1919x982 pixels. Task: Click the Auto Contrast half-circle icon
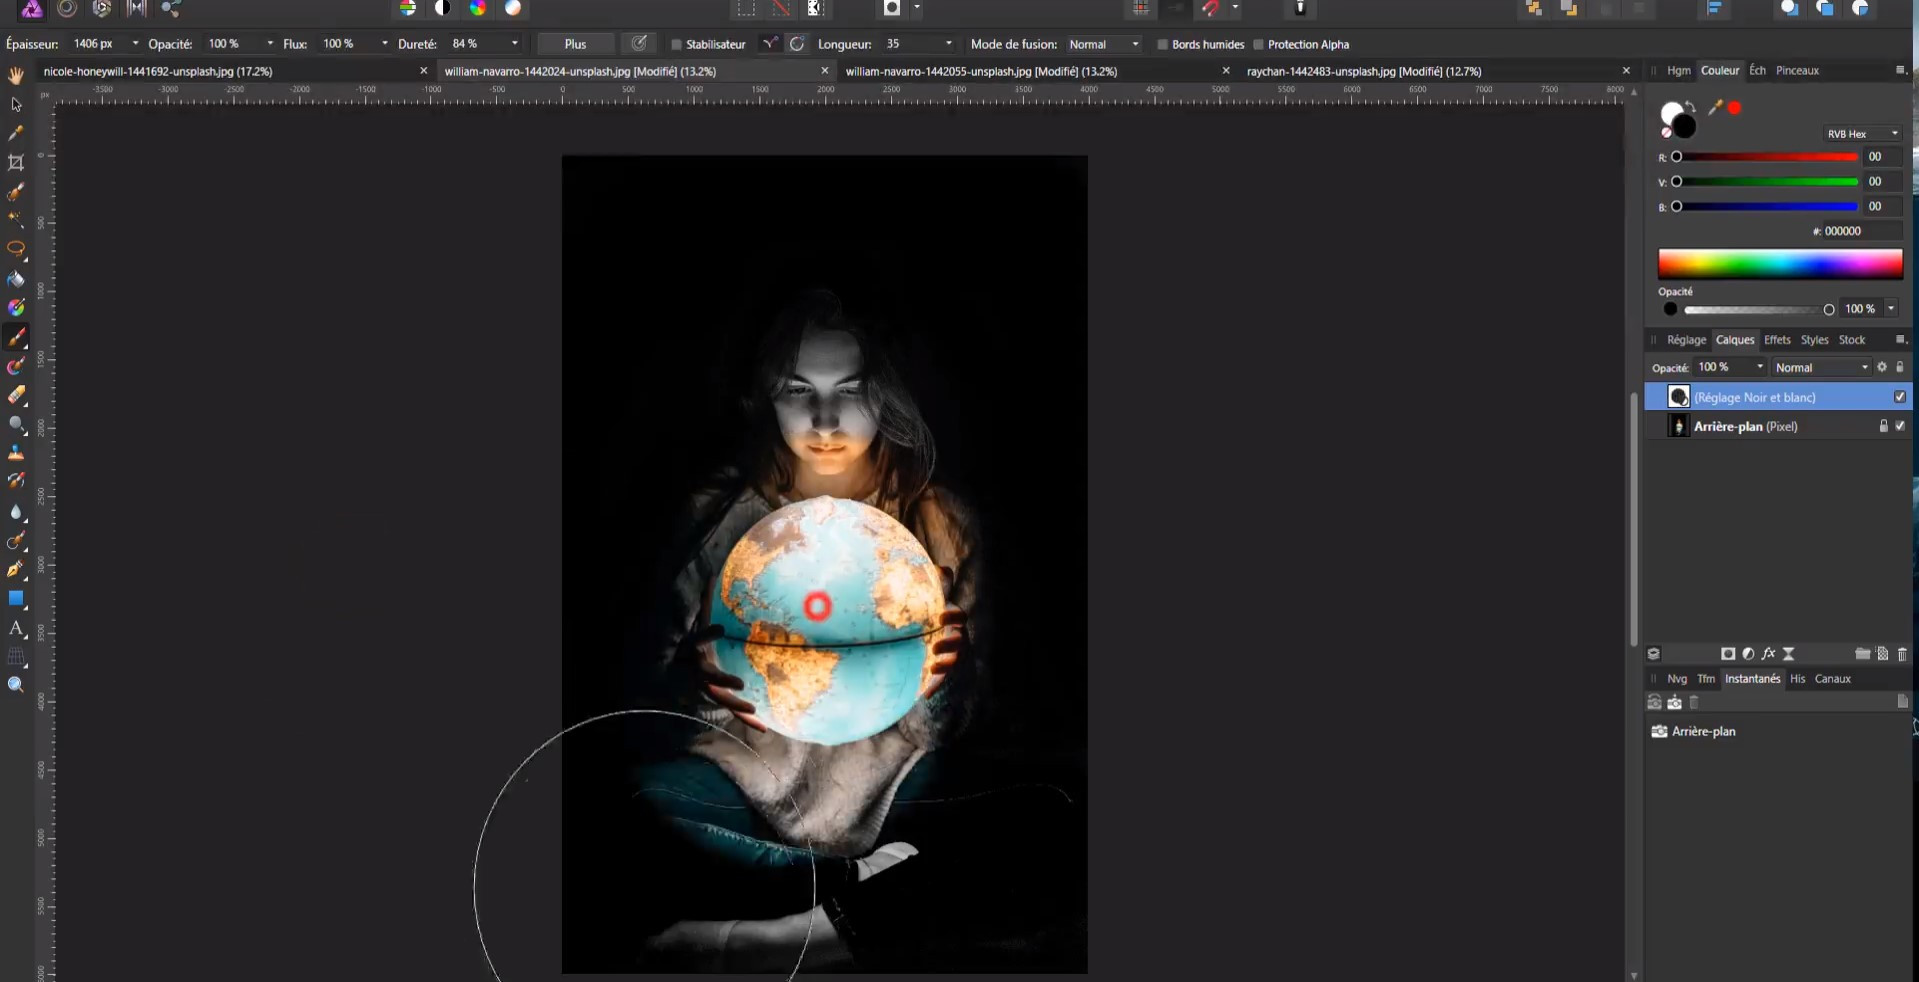(442, 8)
